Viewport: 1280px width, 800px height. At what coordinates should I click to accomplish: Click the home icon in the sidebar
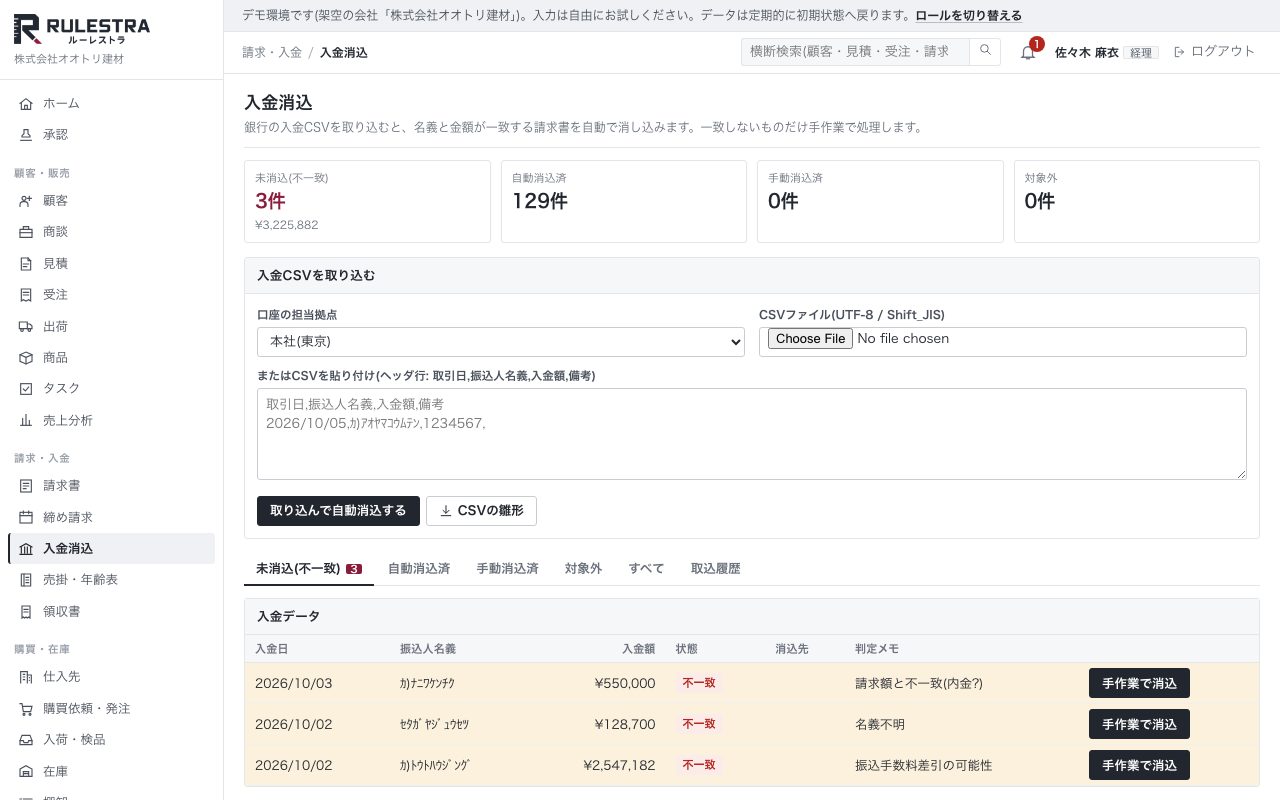26,104
